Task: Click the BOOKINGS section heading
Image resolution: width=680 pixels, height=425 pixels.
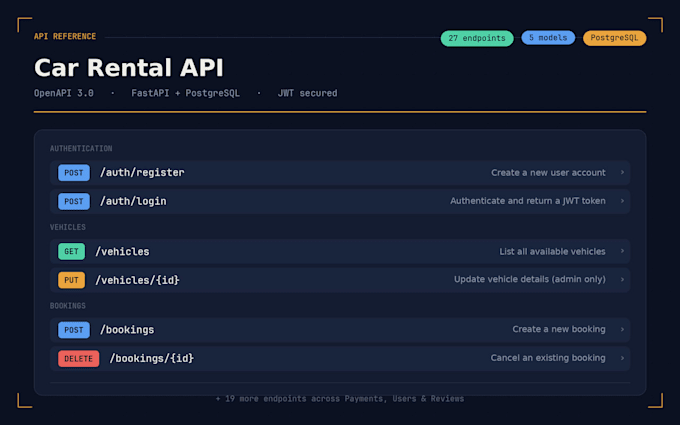Action: point(68,306)
